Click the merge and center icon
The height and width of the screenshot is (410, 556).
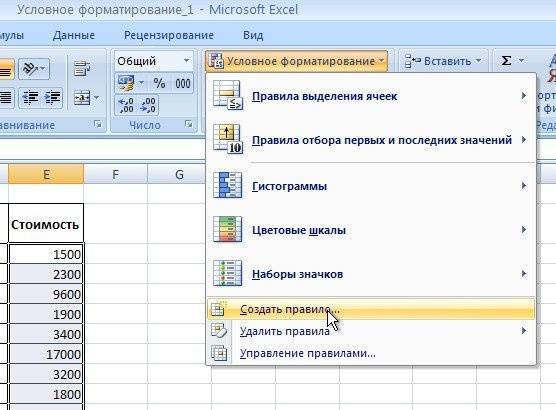(82, 98)
